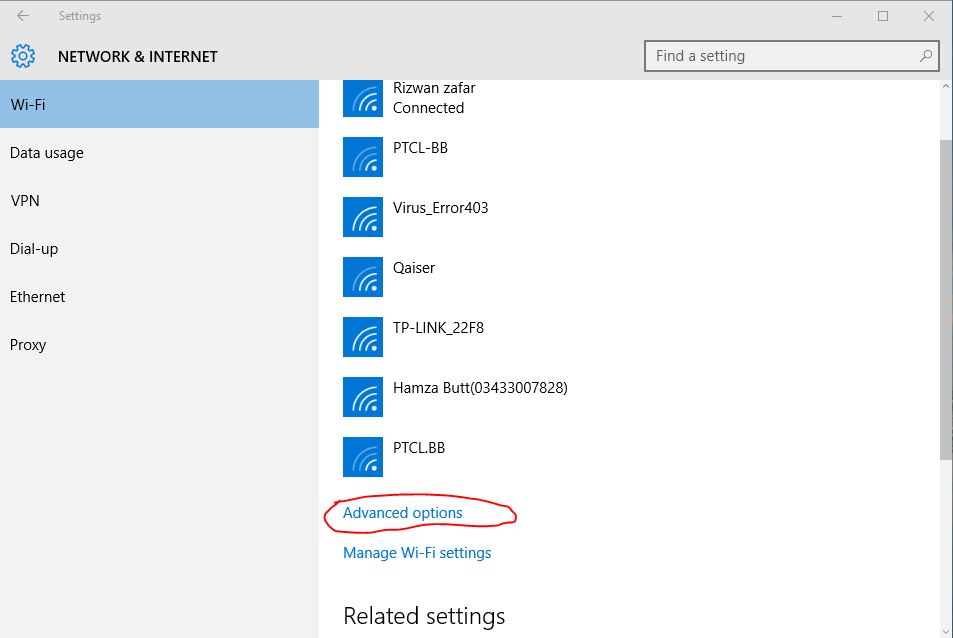Click the Wi-Fi icon next to PTCL-BB
The image size is (953, 638).
tap(363, 157)
